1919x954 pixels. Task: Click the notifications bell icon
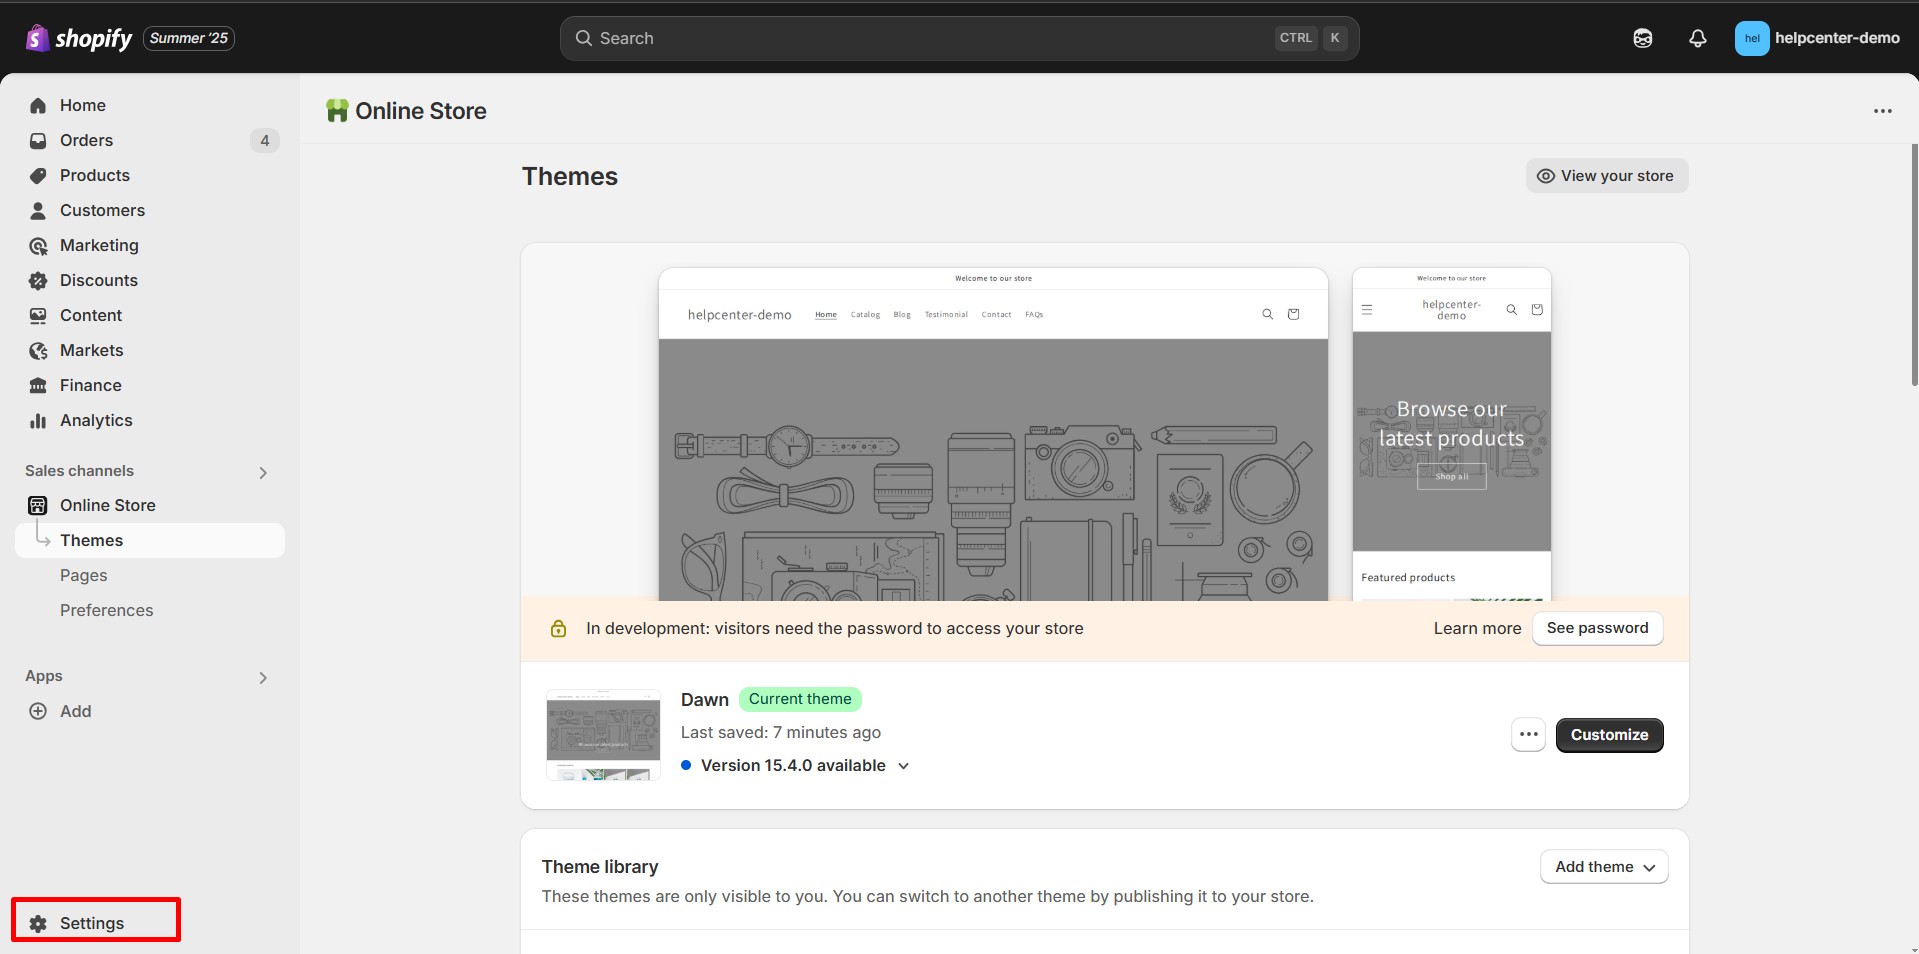tap(1697, 39)
